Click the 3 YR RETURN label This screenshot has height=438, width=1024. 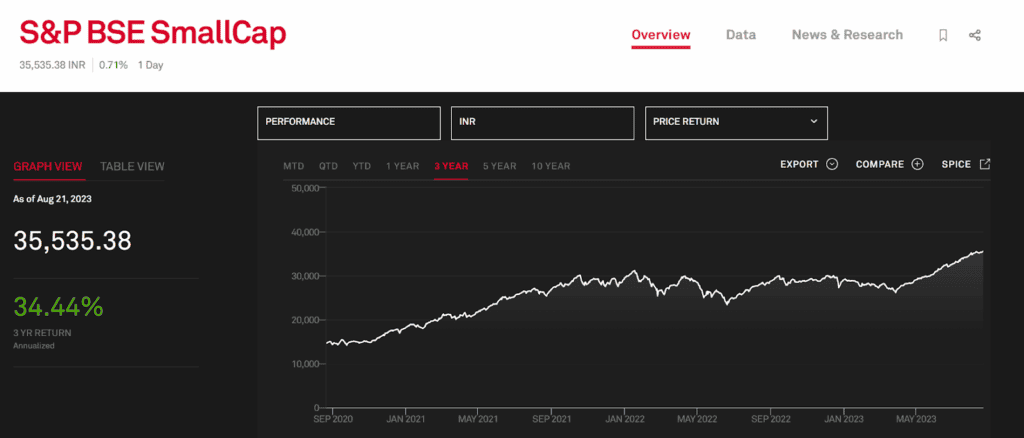point(42,333)
